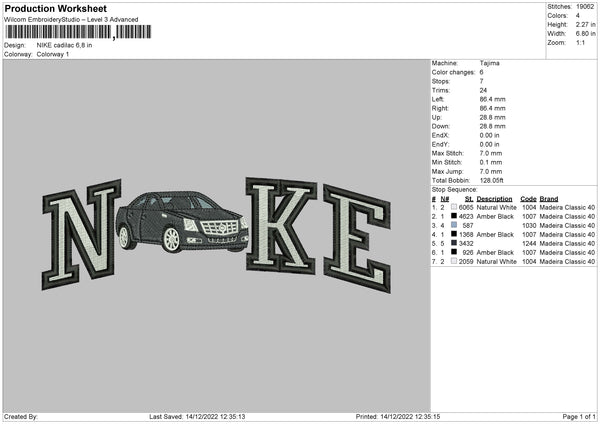Click the embroidered letter N in the design
The width and height of the screenshot is (600, 424).
coord(81,234)
